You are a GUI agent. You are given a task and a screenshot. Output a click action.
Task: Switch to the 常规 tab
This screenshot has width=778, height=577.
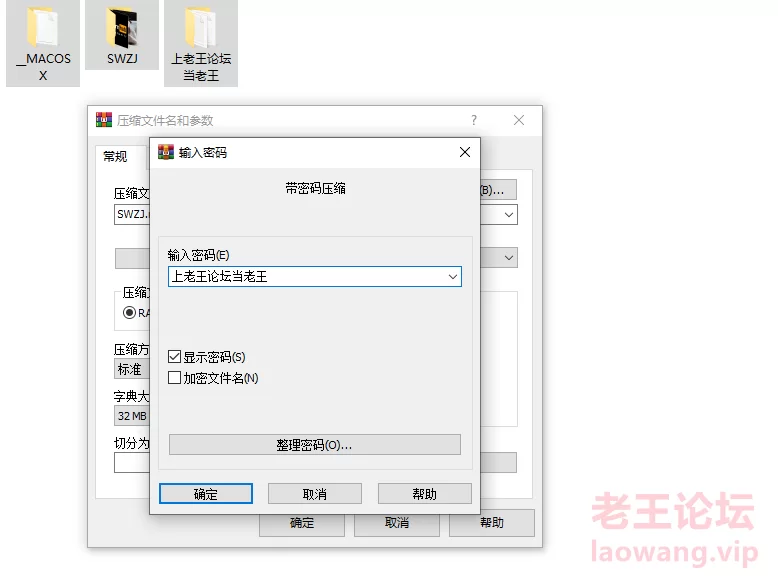pos(115,157)
